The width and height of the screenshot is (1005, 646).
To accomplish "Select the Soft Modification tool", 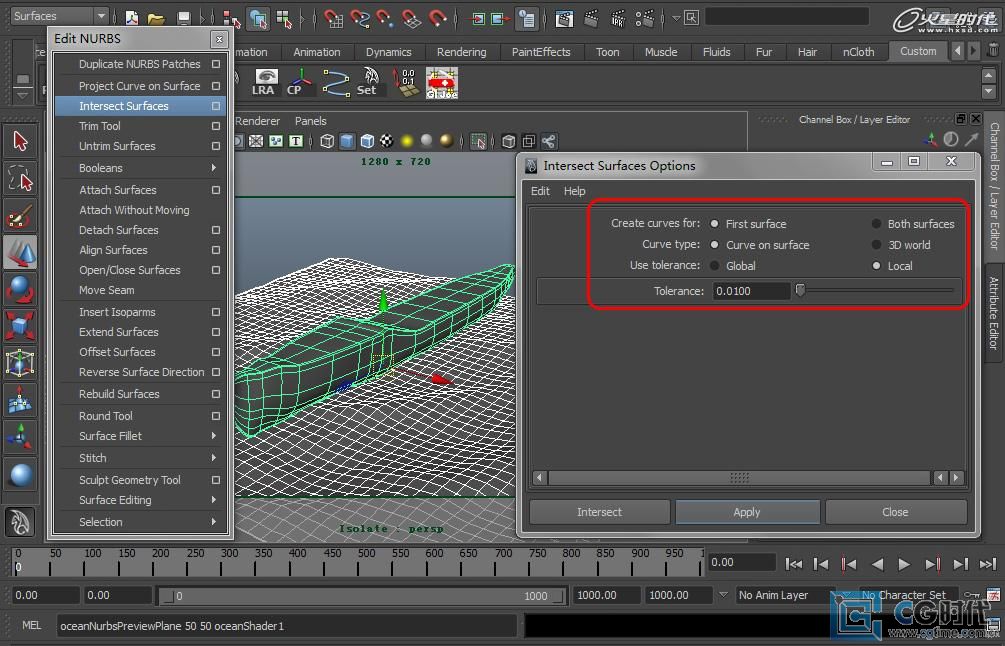I will tap(20, 401).
